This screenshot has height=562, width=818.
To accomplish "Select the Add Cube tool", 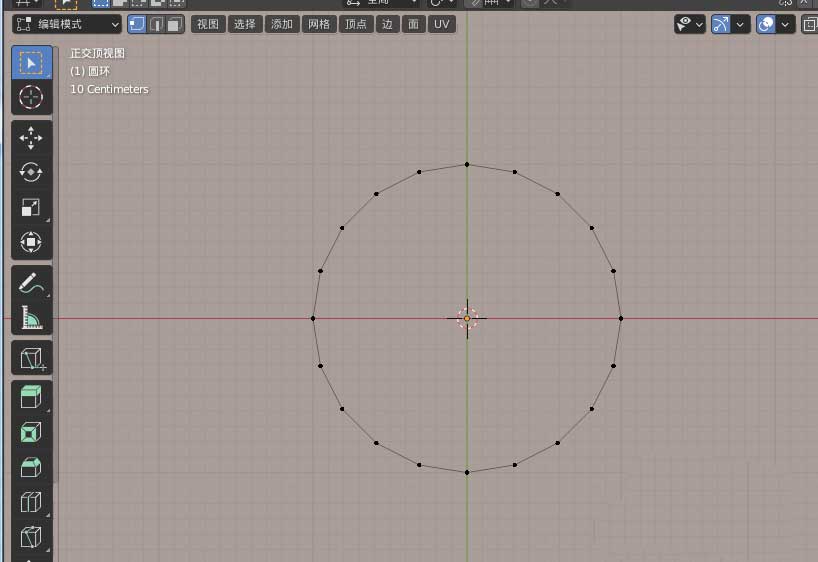I will [x=31, y=358].
